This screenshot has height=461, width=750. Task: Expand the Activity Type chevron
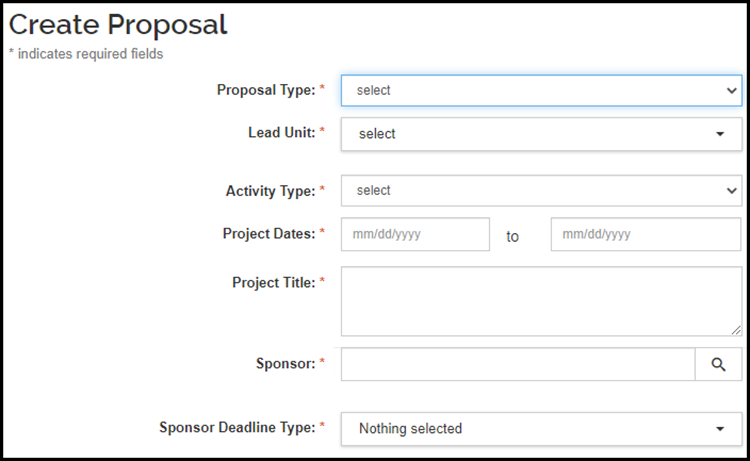(731, 190)
